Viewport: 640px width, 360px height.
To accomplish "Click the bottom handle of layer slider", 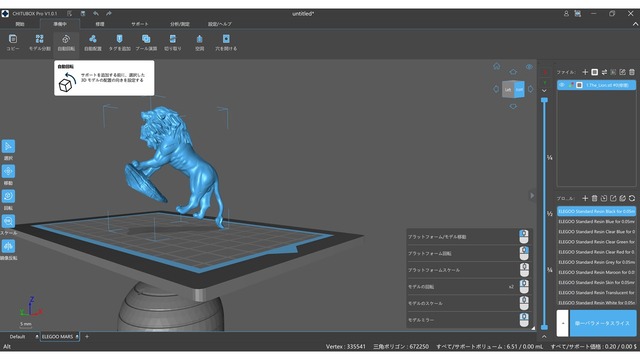I will 544,327.
